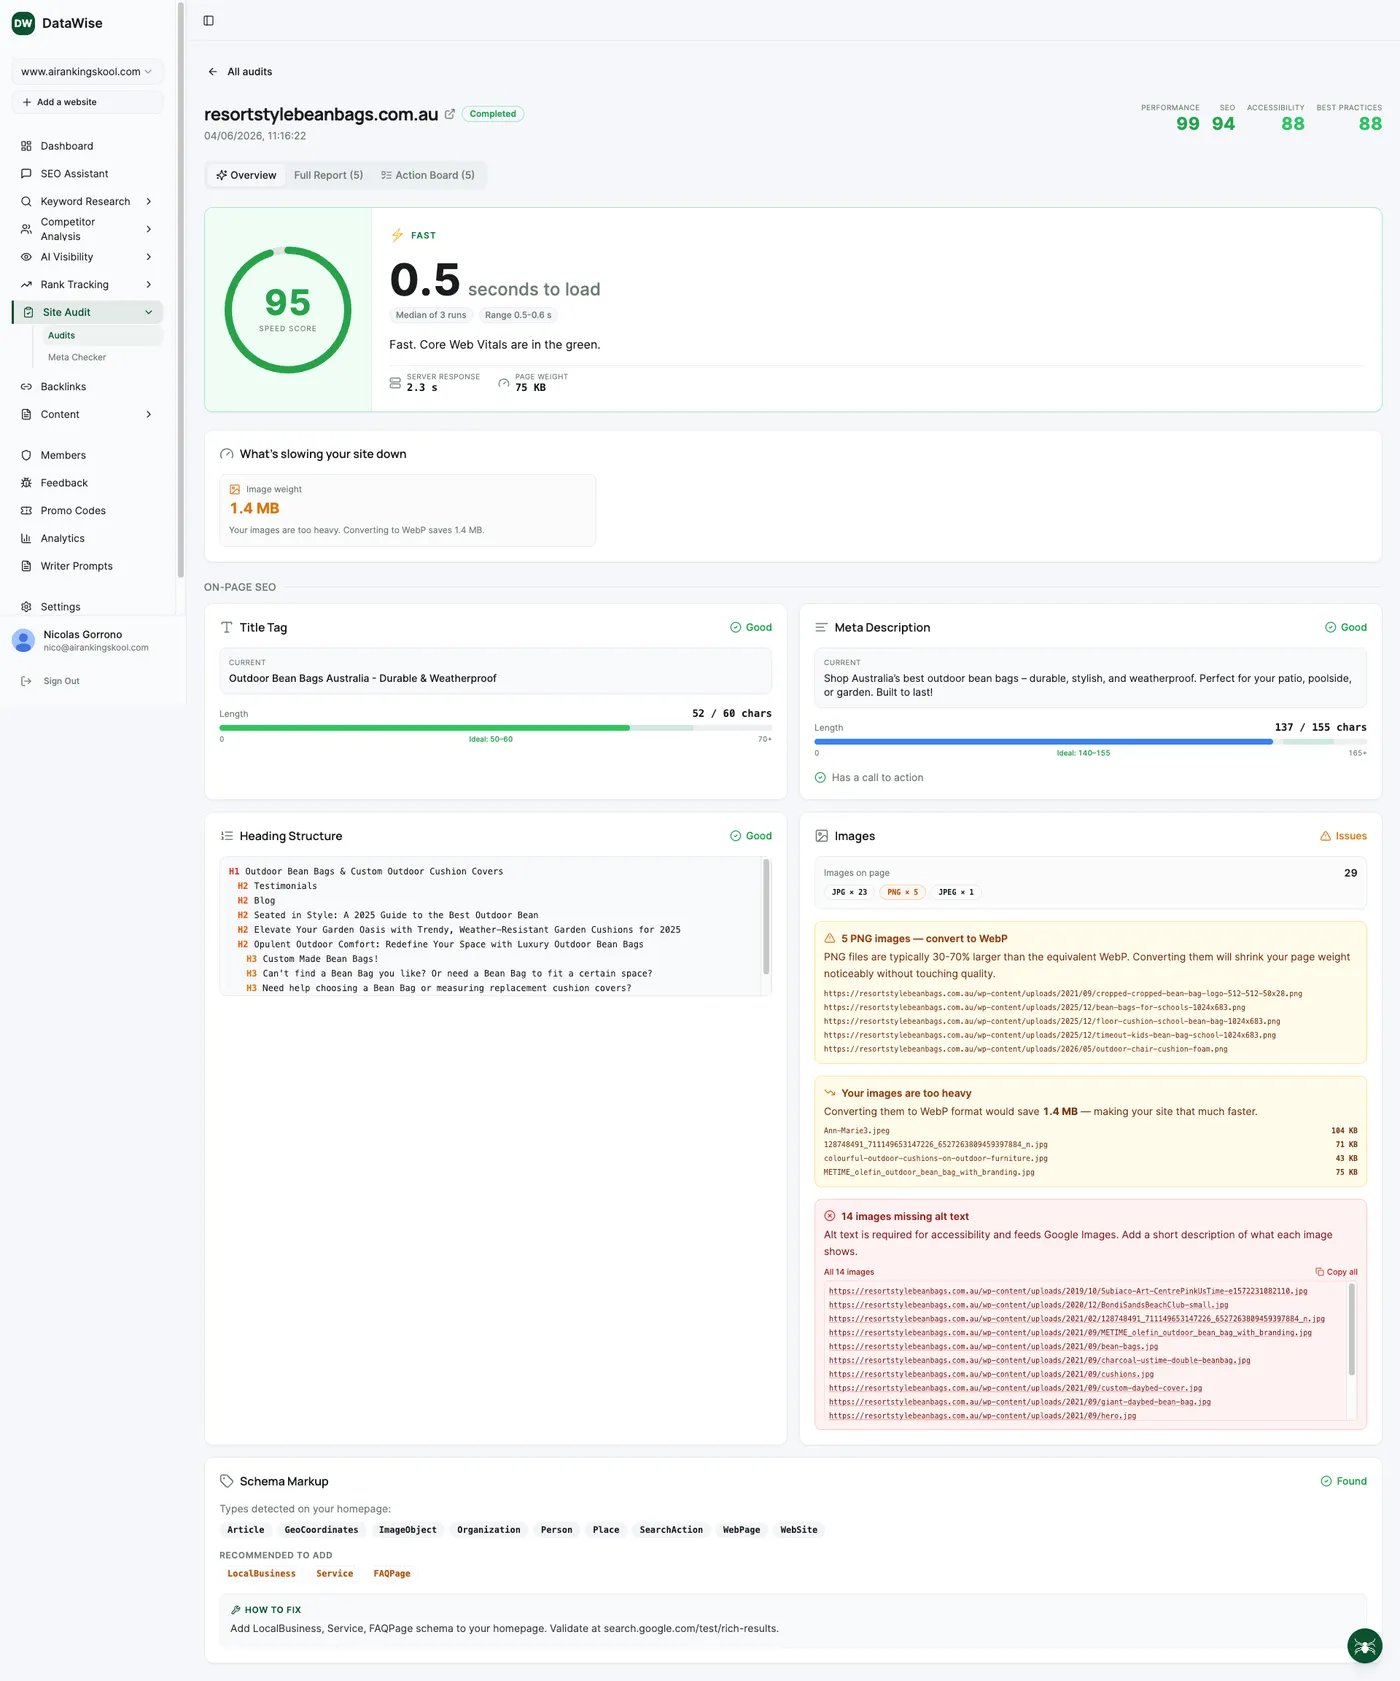
Task: Expand the Competitor Analysis submenu chevron
Action: 149,229
